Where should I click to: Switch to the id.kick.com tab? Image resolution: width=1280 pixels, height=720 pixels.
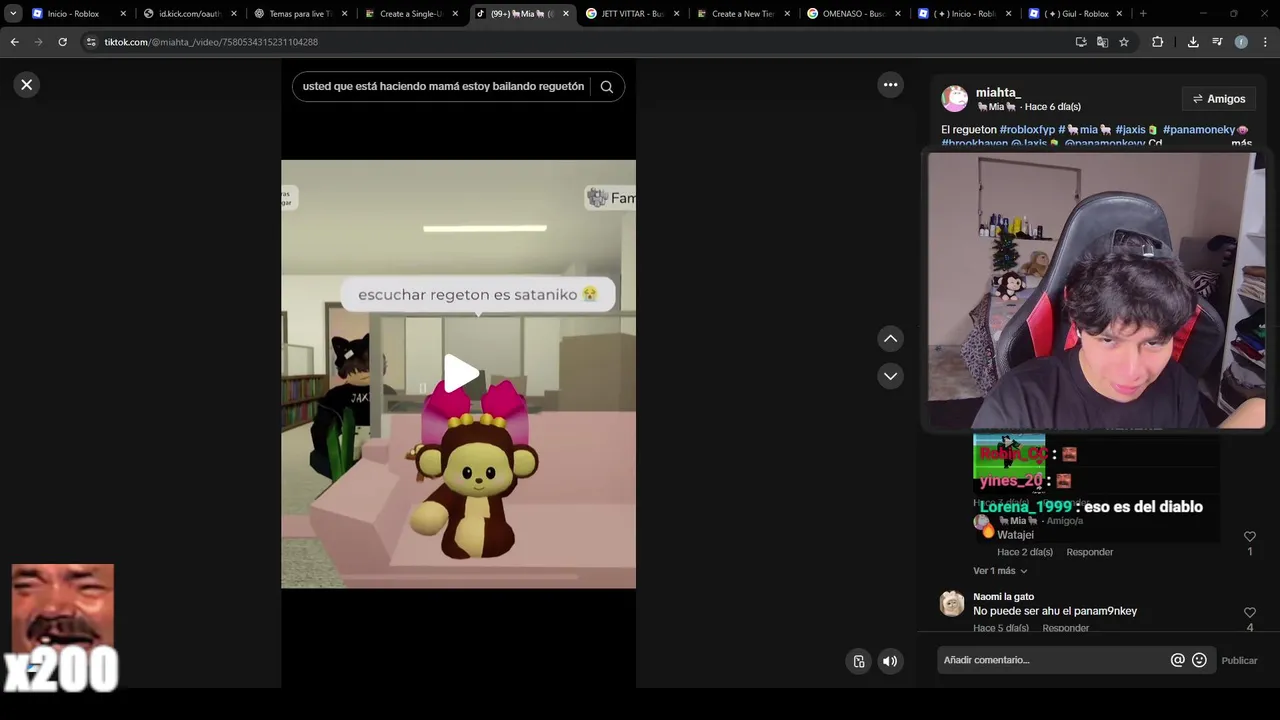[x=189, y=14]
